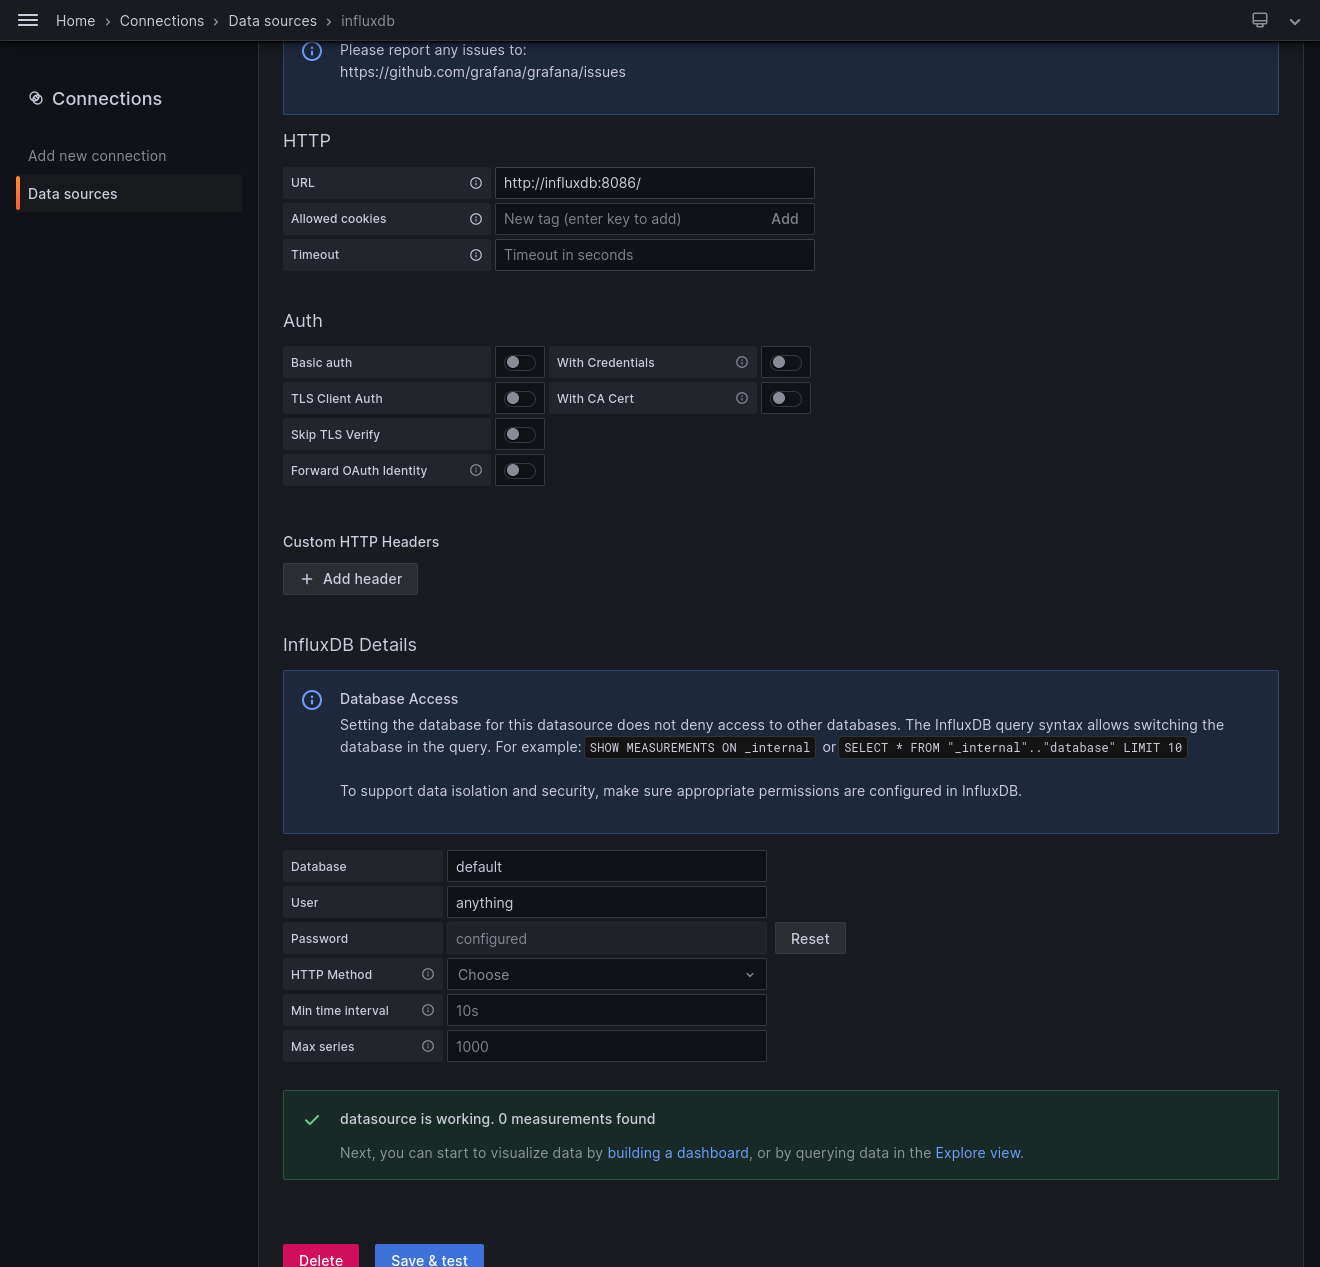The height and width of the screenshot is (1267, 1320).
Task: Click the Allowed cookies info icon
Action: click(x=476, y=219)
